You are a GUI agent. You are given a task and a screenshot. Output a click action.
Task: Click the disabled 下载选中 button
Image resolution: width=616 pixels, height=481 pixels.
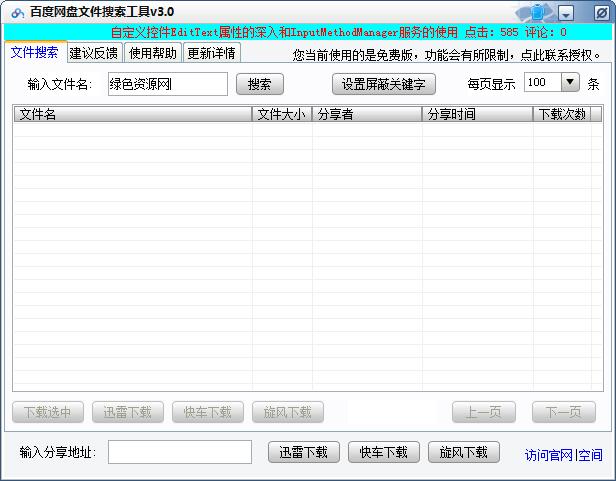tap(48, 412)
